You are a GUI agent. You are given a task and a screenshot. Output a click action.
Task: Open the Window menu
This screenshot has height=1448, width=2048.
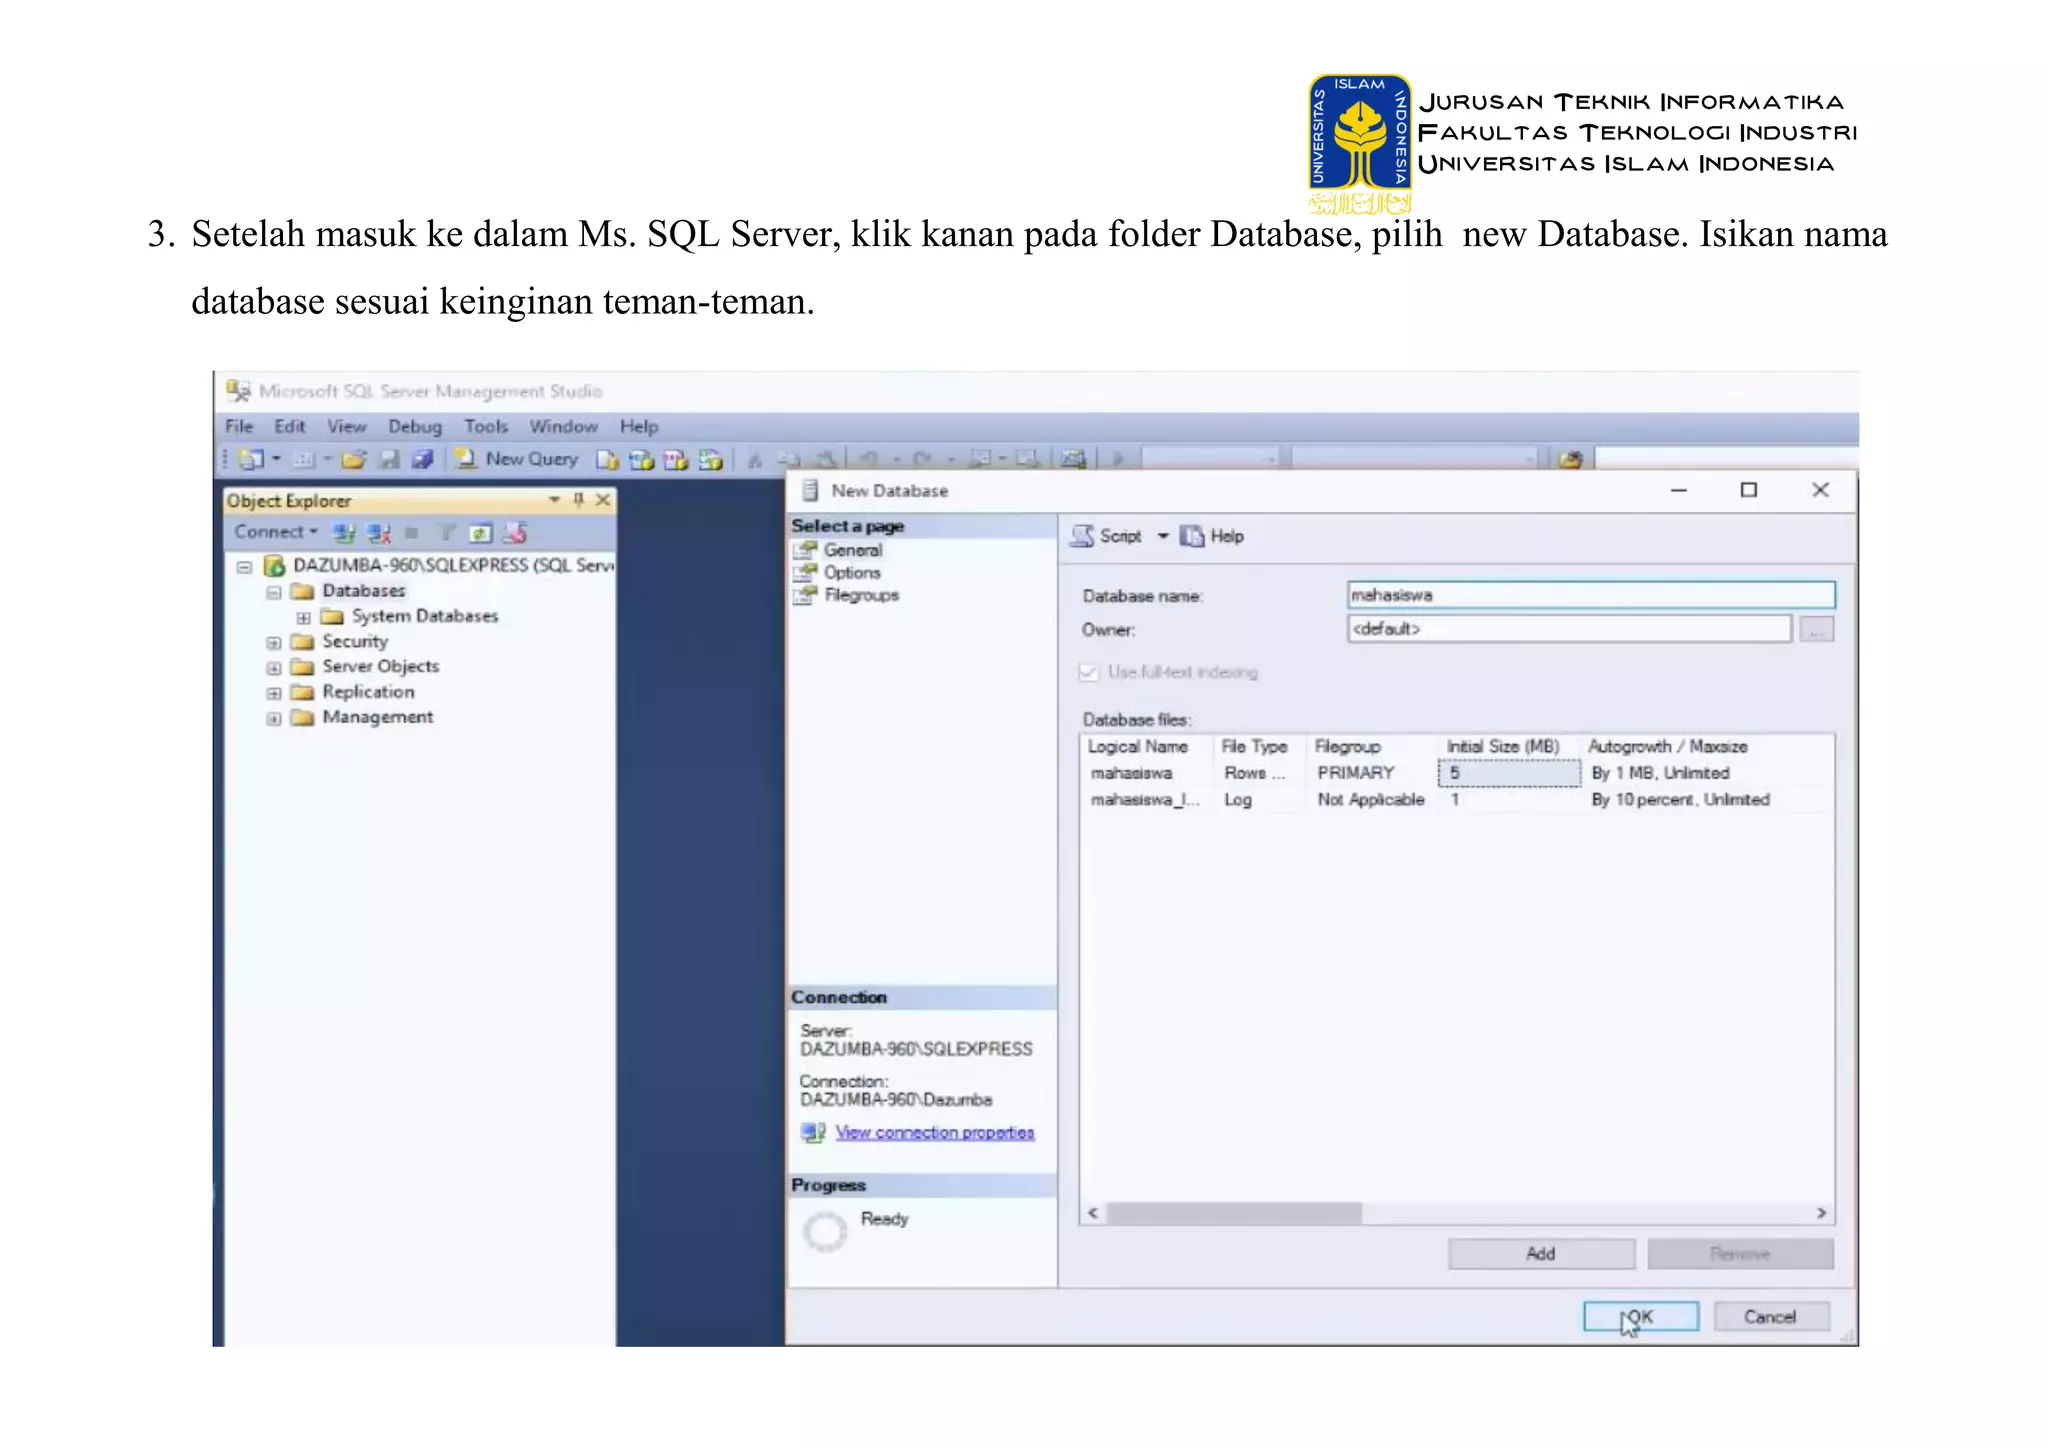pyautogui.click(x=563, y=427)
